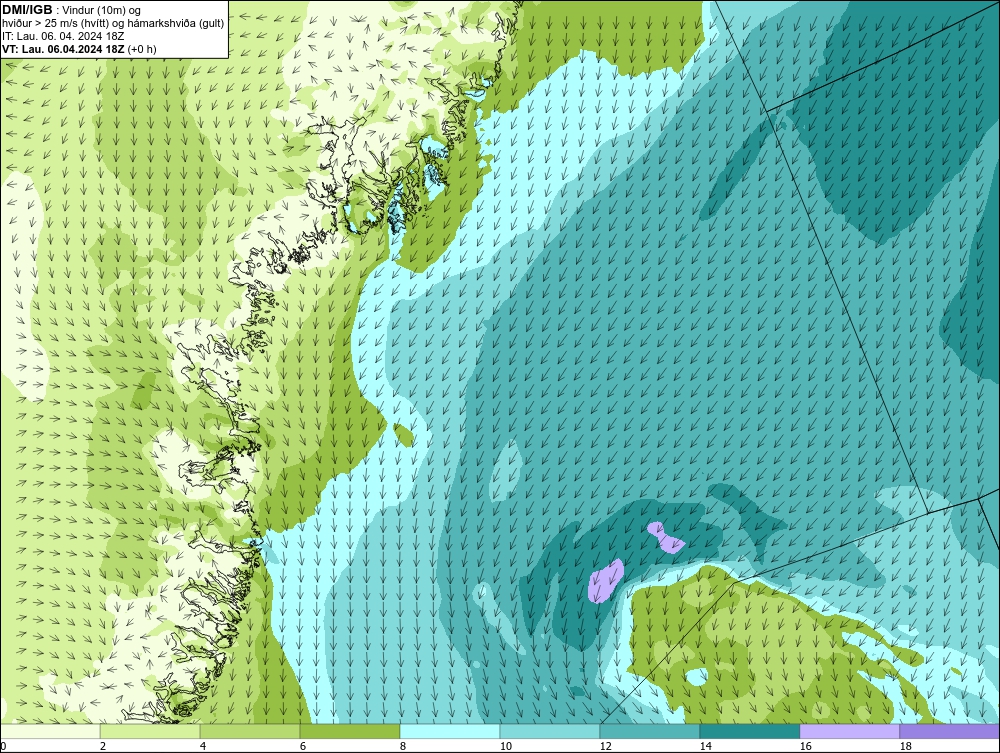Click the small olive-green island patch offshore

(x=403, y=434)
